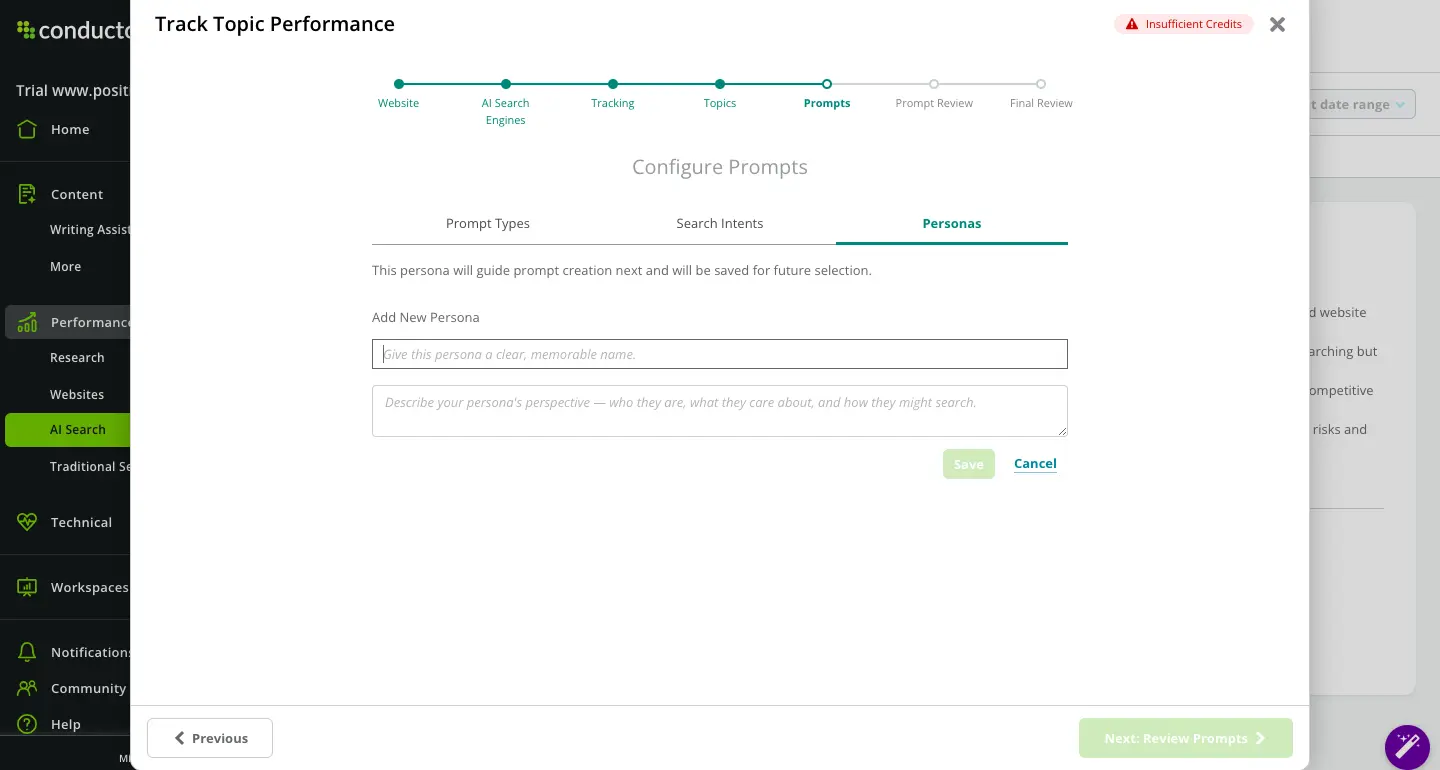Click the Community people icon
The width and height of the screenshot is (1440, 770).
[x=27, y=688]
